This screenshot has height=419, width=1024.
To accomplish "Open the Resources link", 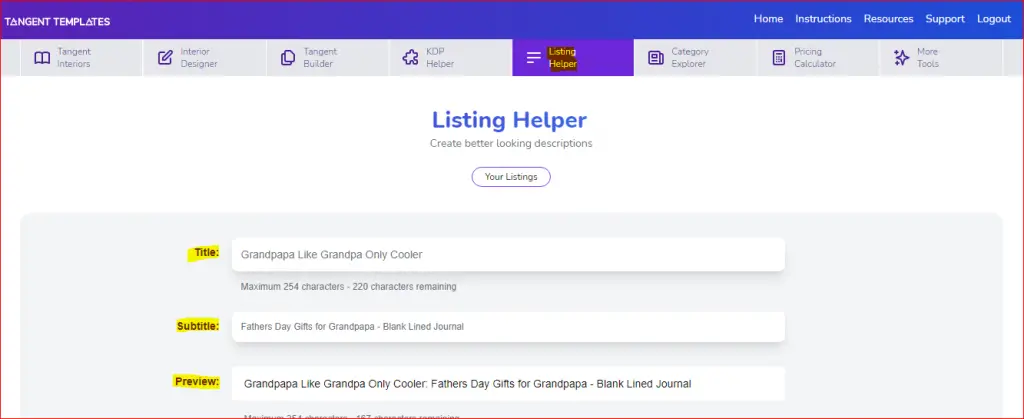I will pos(889,19).
